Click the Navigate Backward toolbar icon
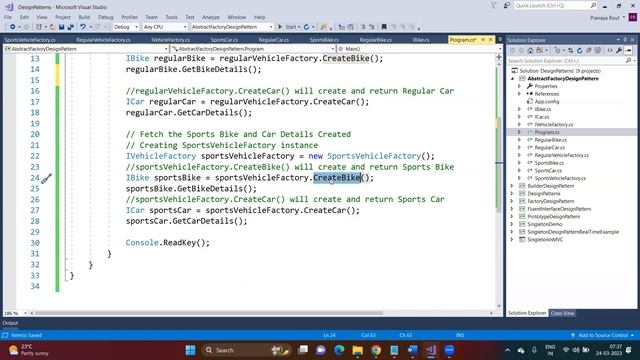 (12, 27)
